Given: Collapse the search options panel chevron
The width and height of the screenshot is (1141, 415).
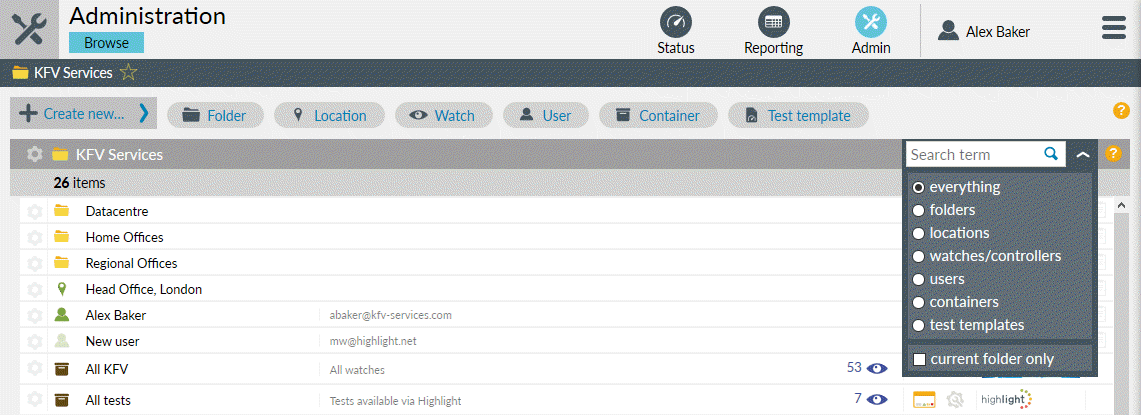Looking at the screenshot, I should click(1082, 155).
